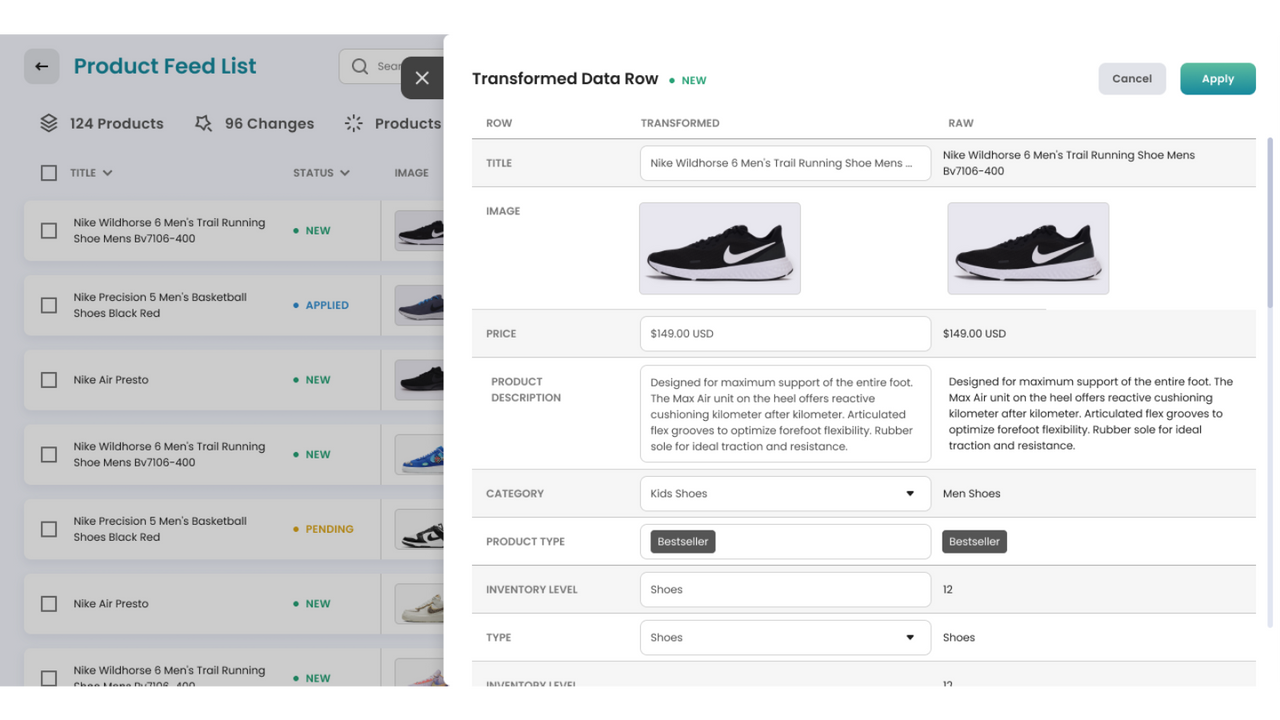The image size is (1280, 720).
Task: Open the CATEGORY dropdown showing Kids Shoes
Action: [785, 493]
